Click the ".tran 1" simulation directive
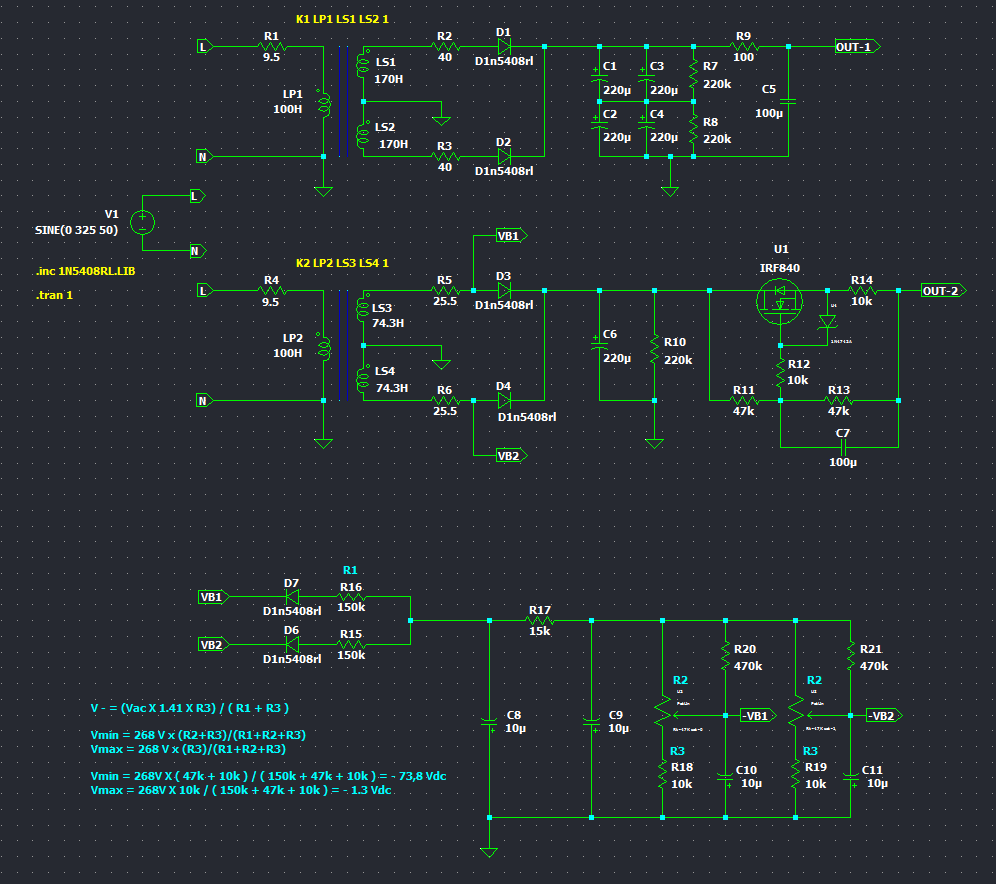 click(x=55, y=295)
